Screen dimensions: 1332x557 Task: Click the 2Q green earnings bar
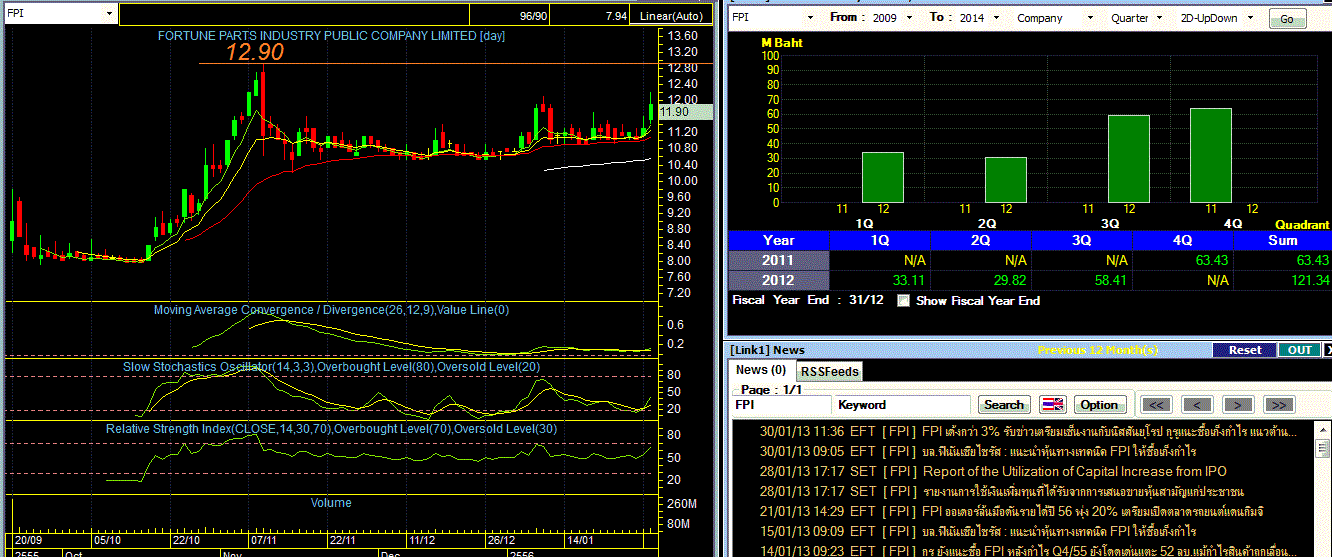click(x=1006, y=179)
